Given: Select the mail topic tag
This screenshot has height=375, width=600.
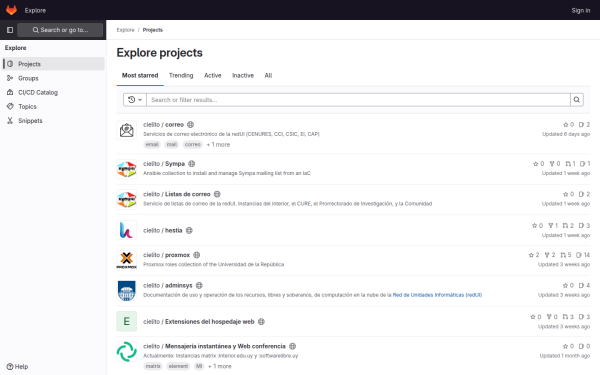Looking at the screenshot, I should pos(171,144).
